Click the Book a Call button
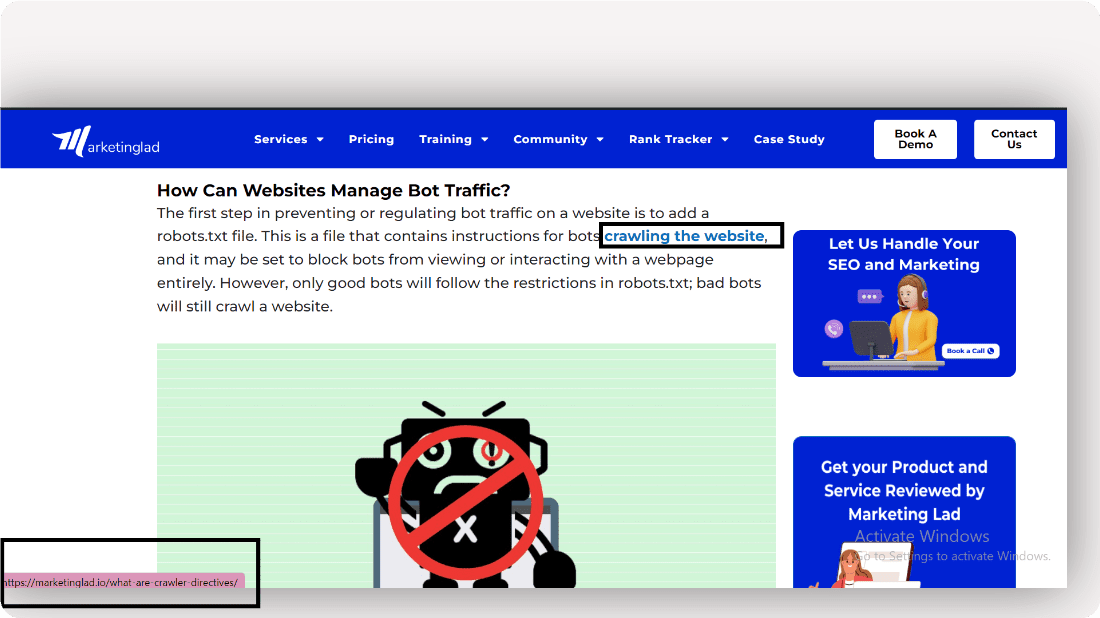 [x=970, y=351]
